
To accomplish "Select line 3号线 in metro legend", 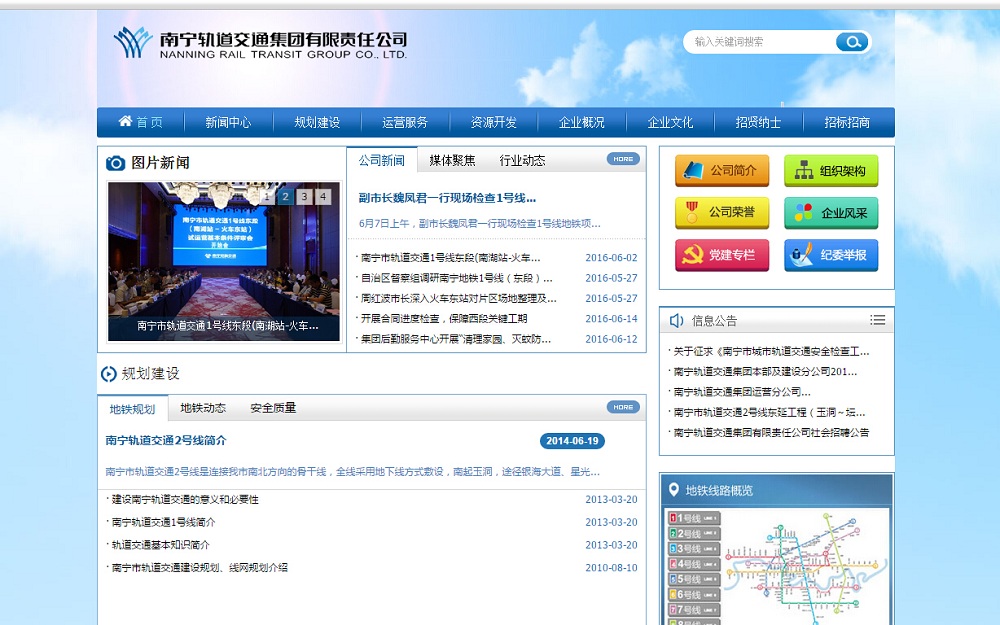I will [694, 548].
